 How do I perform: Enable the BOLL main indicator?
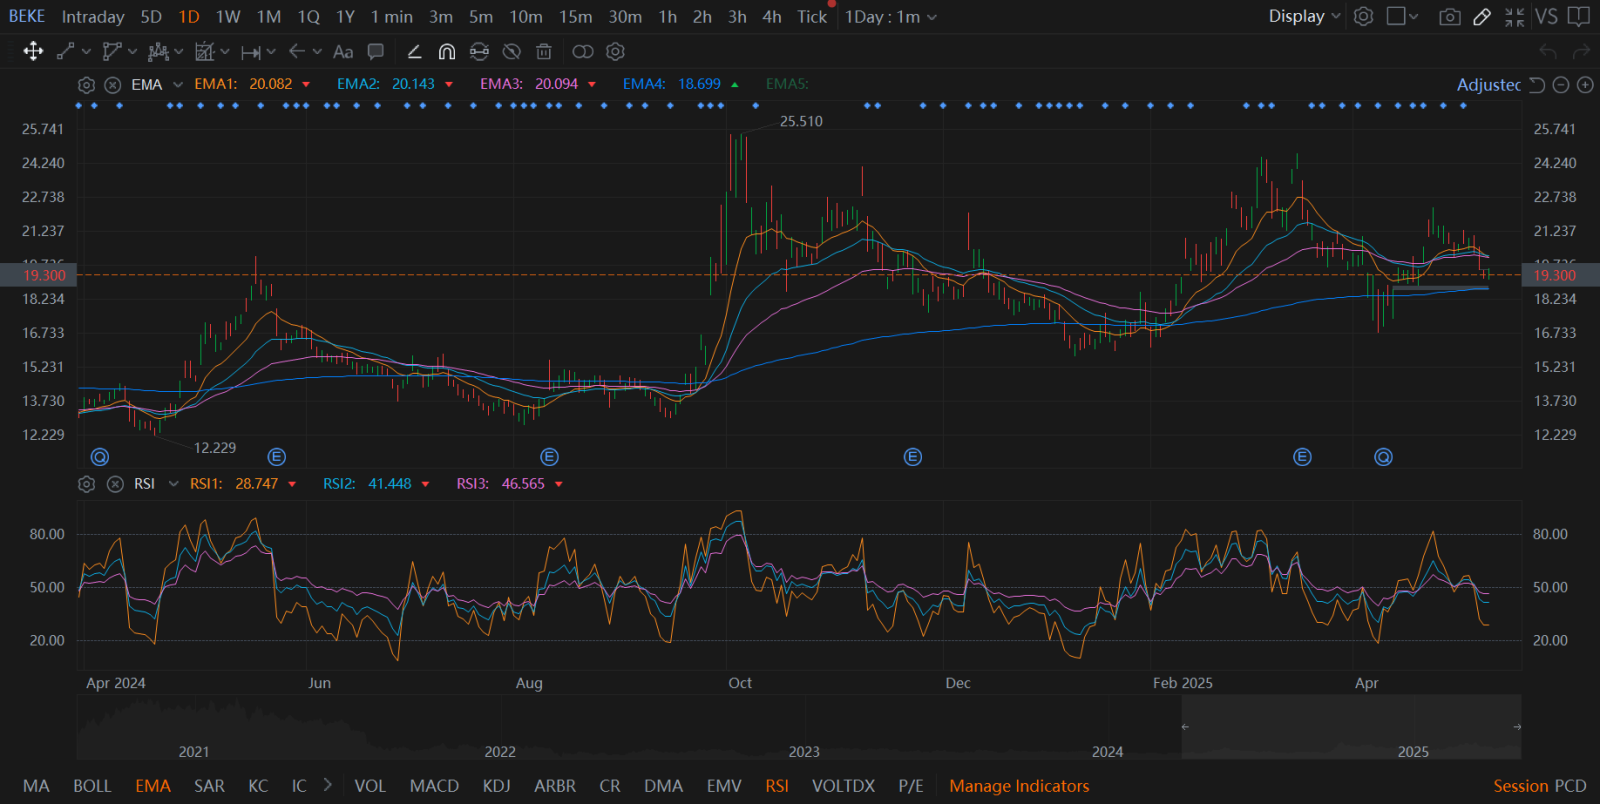point(92,786)
